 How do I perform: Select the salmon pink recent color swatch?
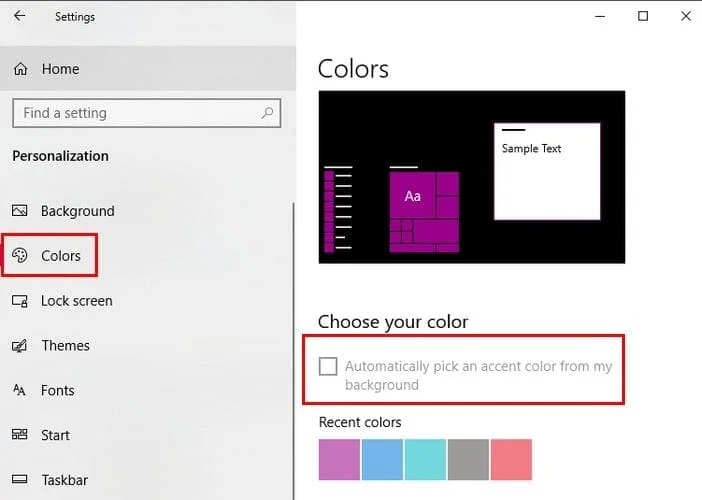pos(511,460)
